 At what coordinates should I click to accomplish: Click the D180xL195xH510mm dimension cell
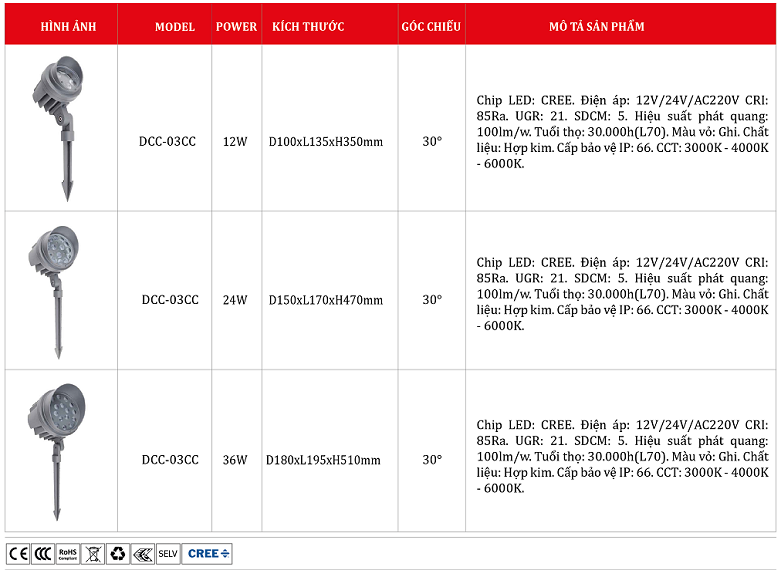323,460
